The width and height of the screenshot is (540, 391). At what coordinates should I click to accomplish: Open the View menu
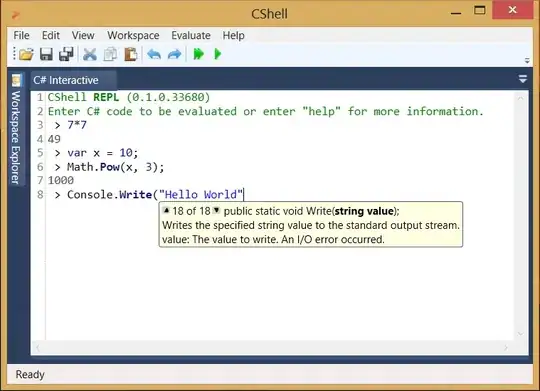pos(83,35)
